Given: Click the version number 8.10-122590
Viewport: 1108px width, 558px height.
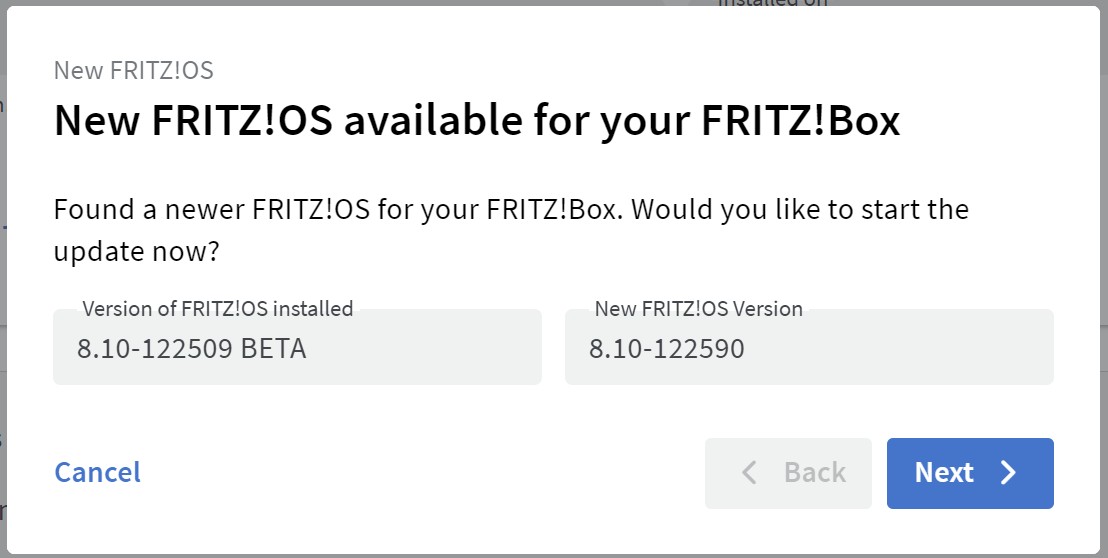Looking at the screenshot, I should point(666,349).
